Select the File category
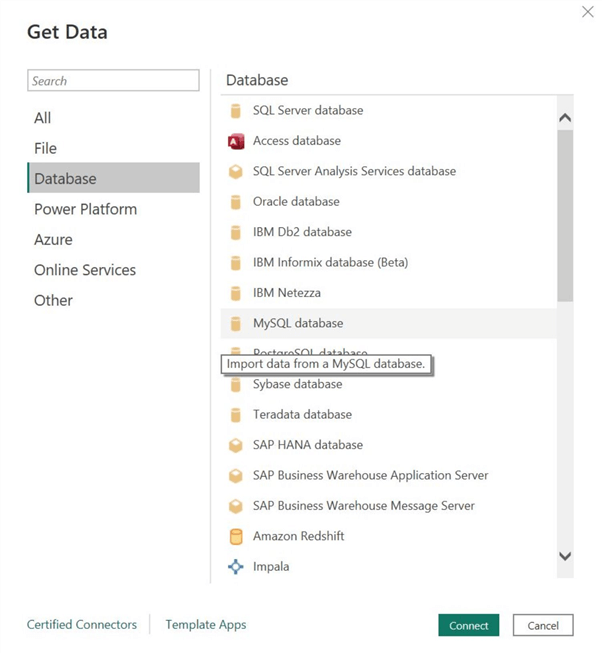Screen dimensions: 602x653 [45, 148]
